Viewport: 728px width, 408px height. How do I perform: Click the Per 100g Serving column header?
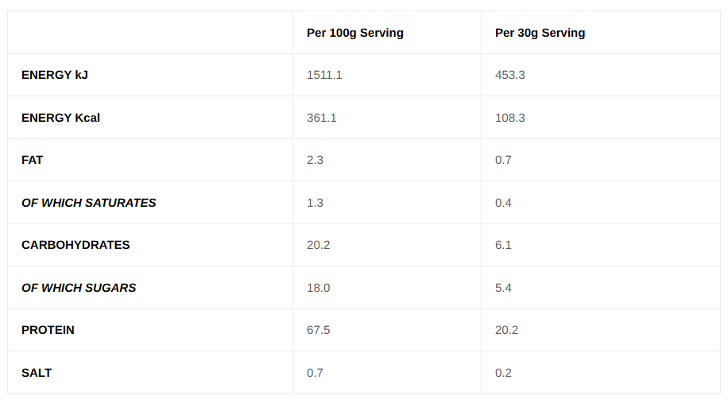click(x=355, y=33)
